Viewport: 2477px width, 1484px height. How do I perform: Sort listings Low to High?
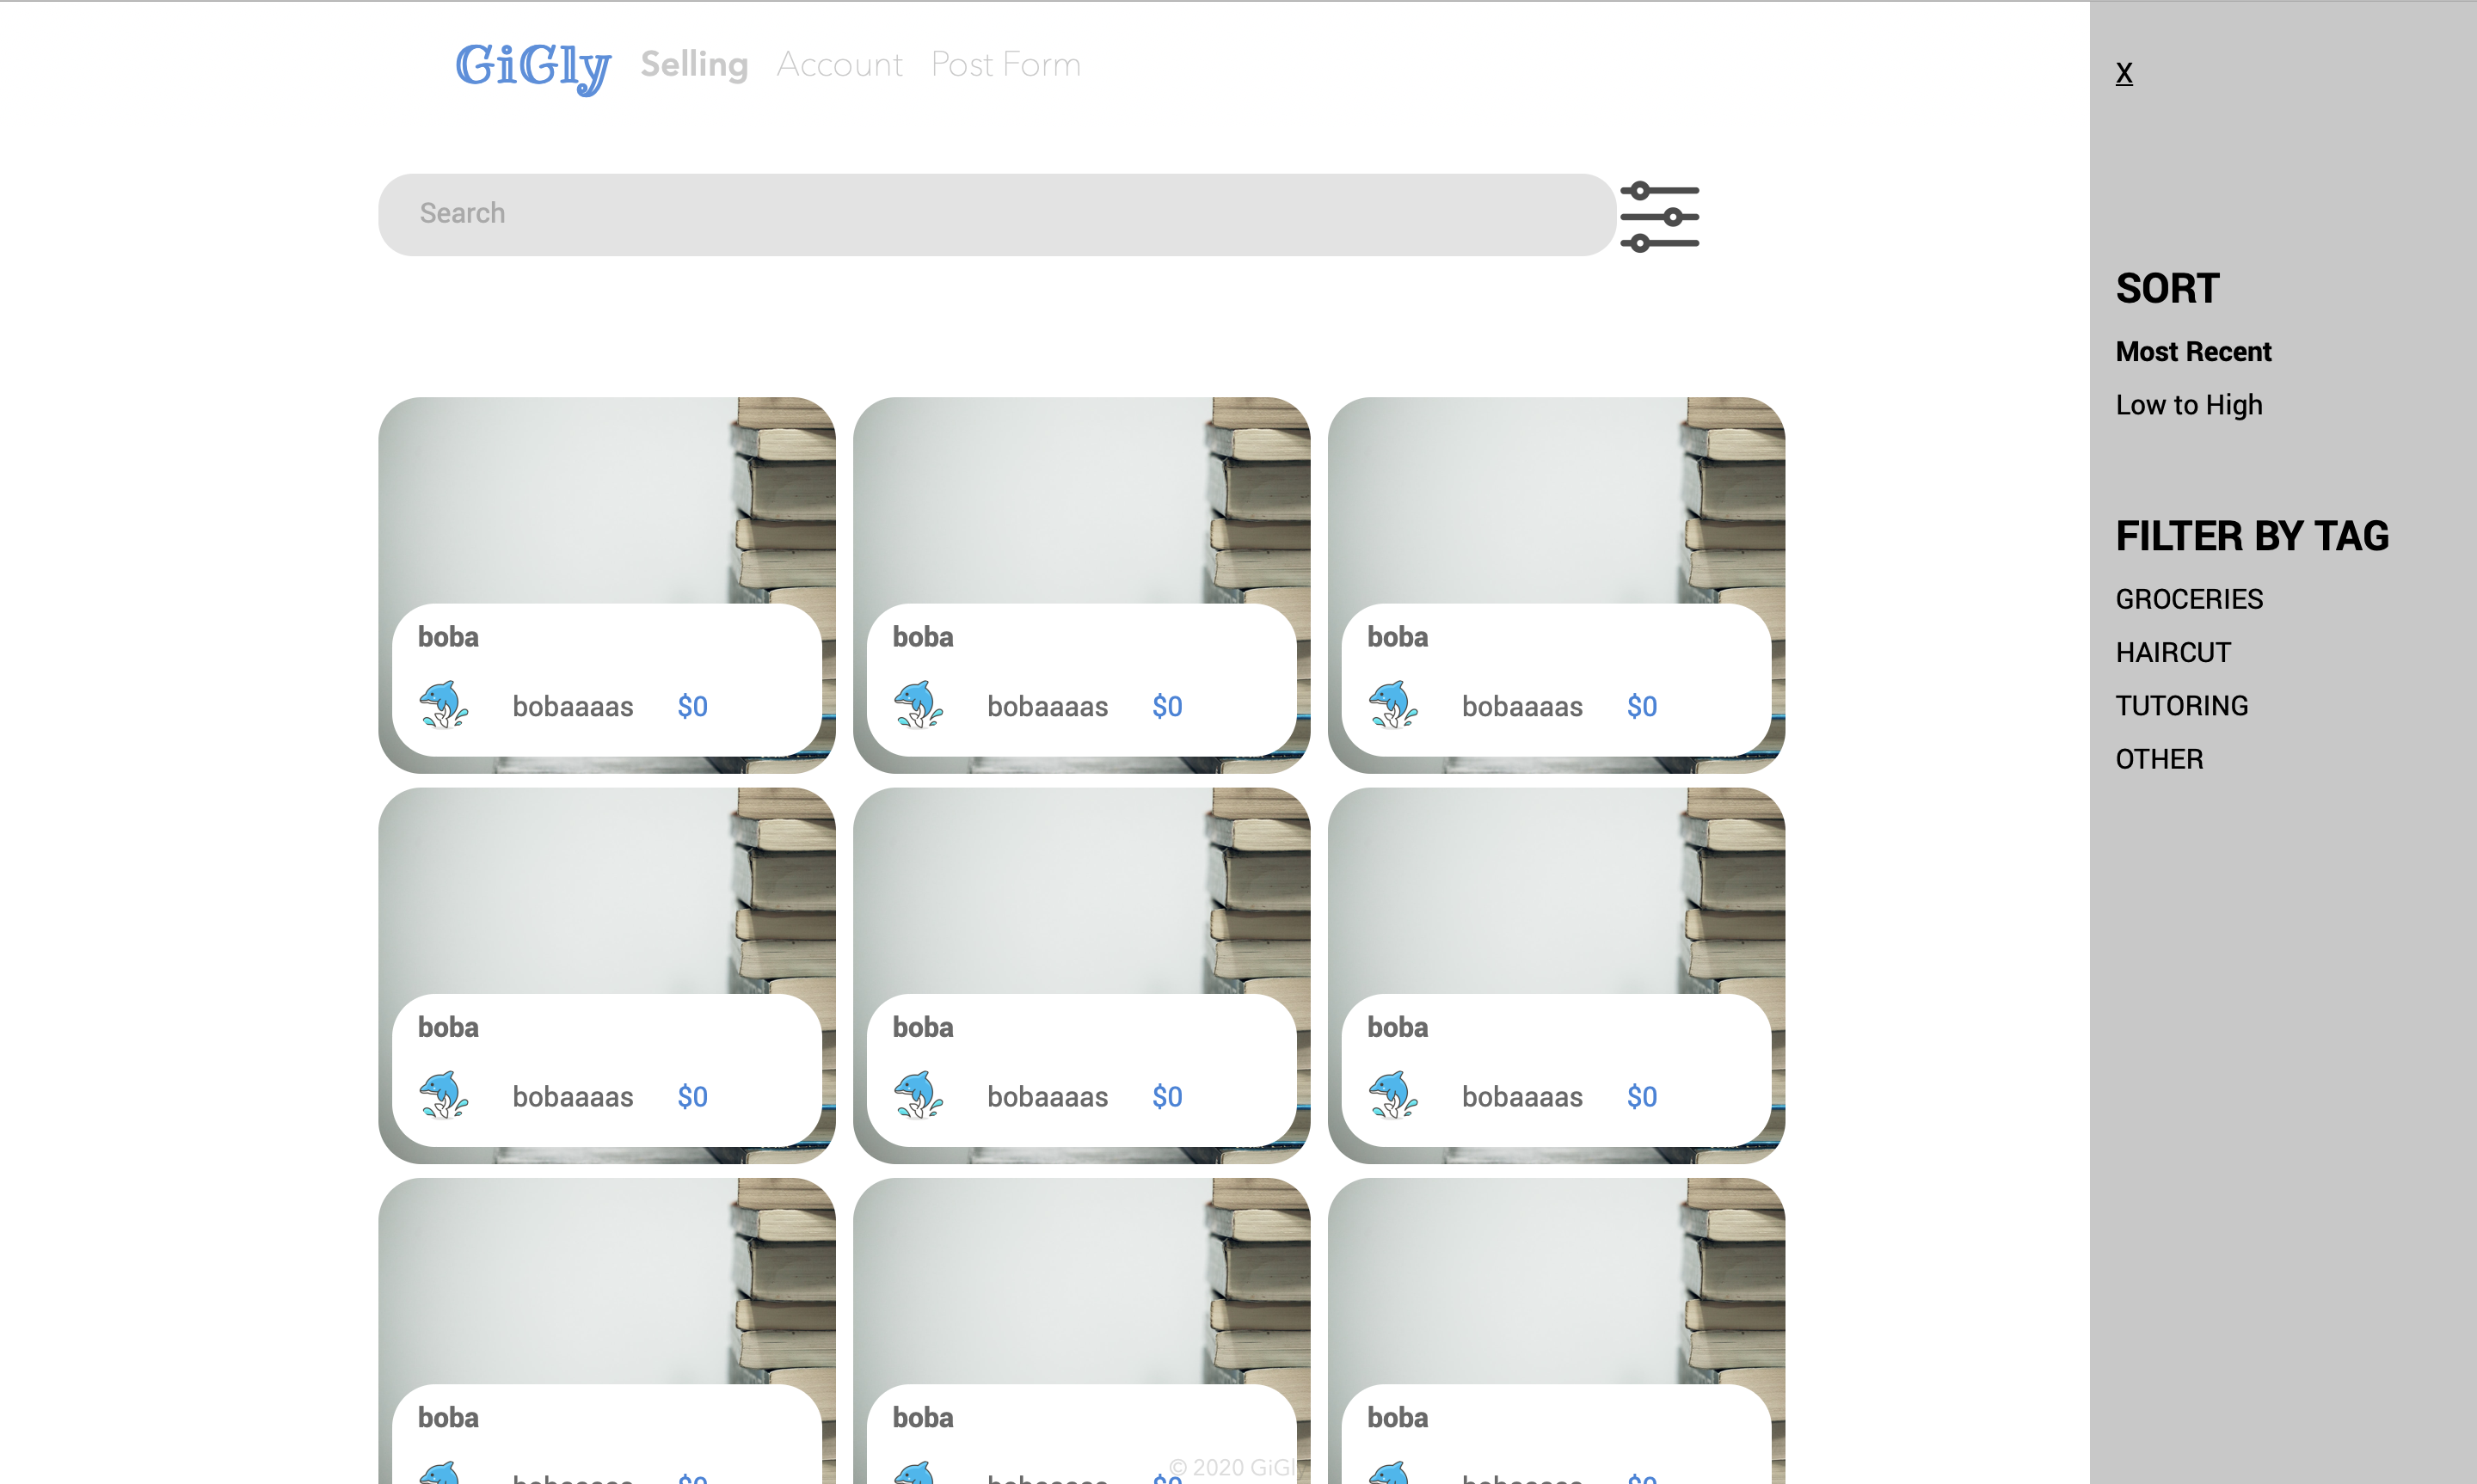tap(2188, 405)
